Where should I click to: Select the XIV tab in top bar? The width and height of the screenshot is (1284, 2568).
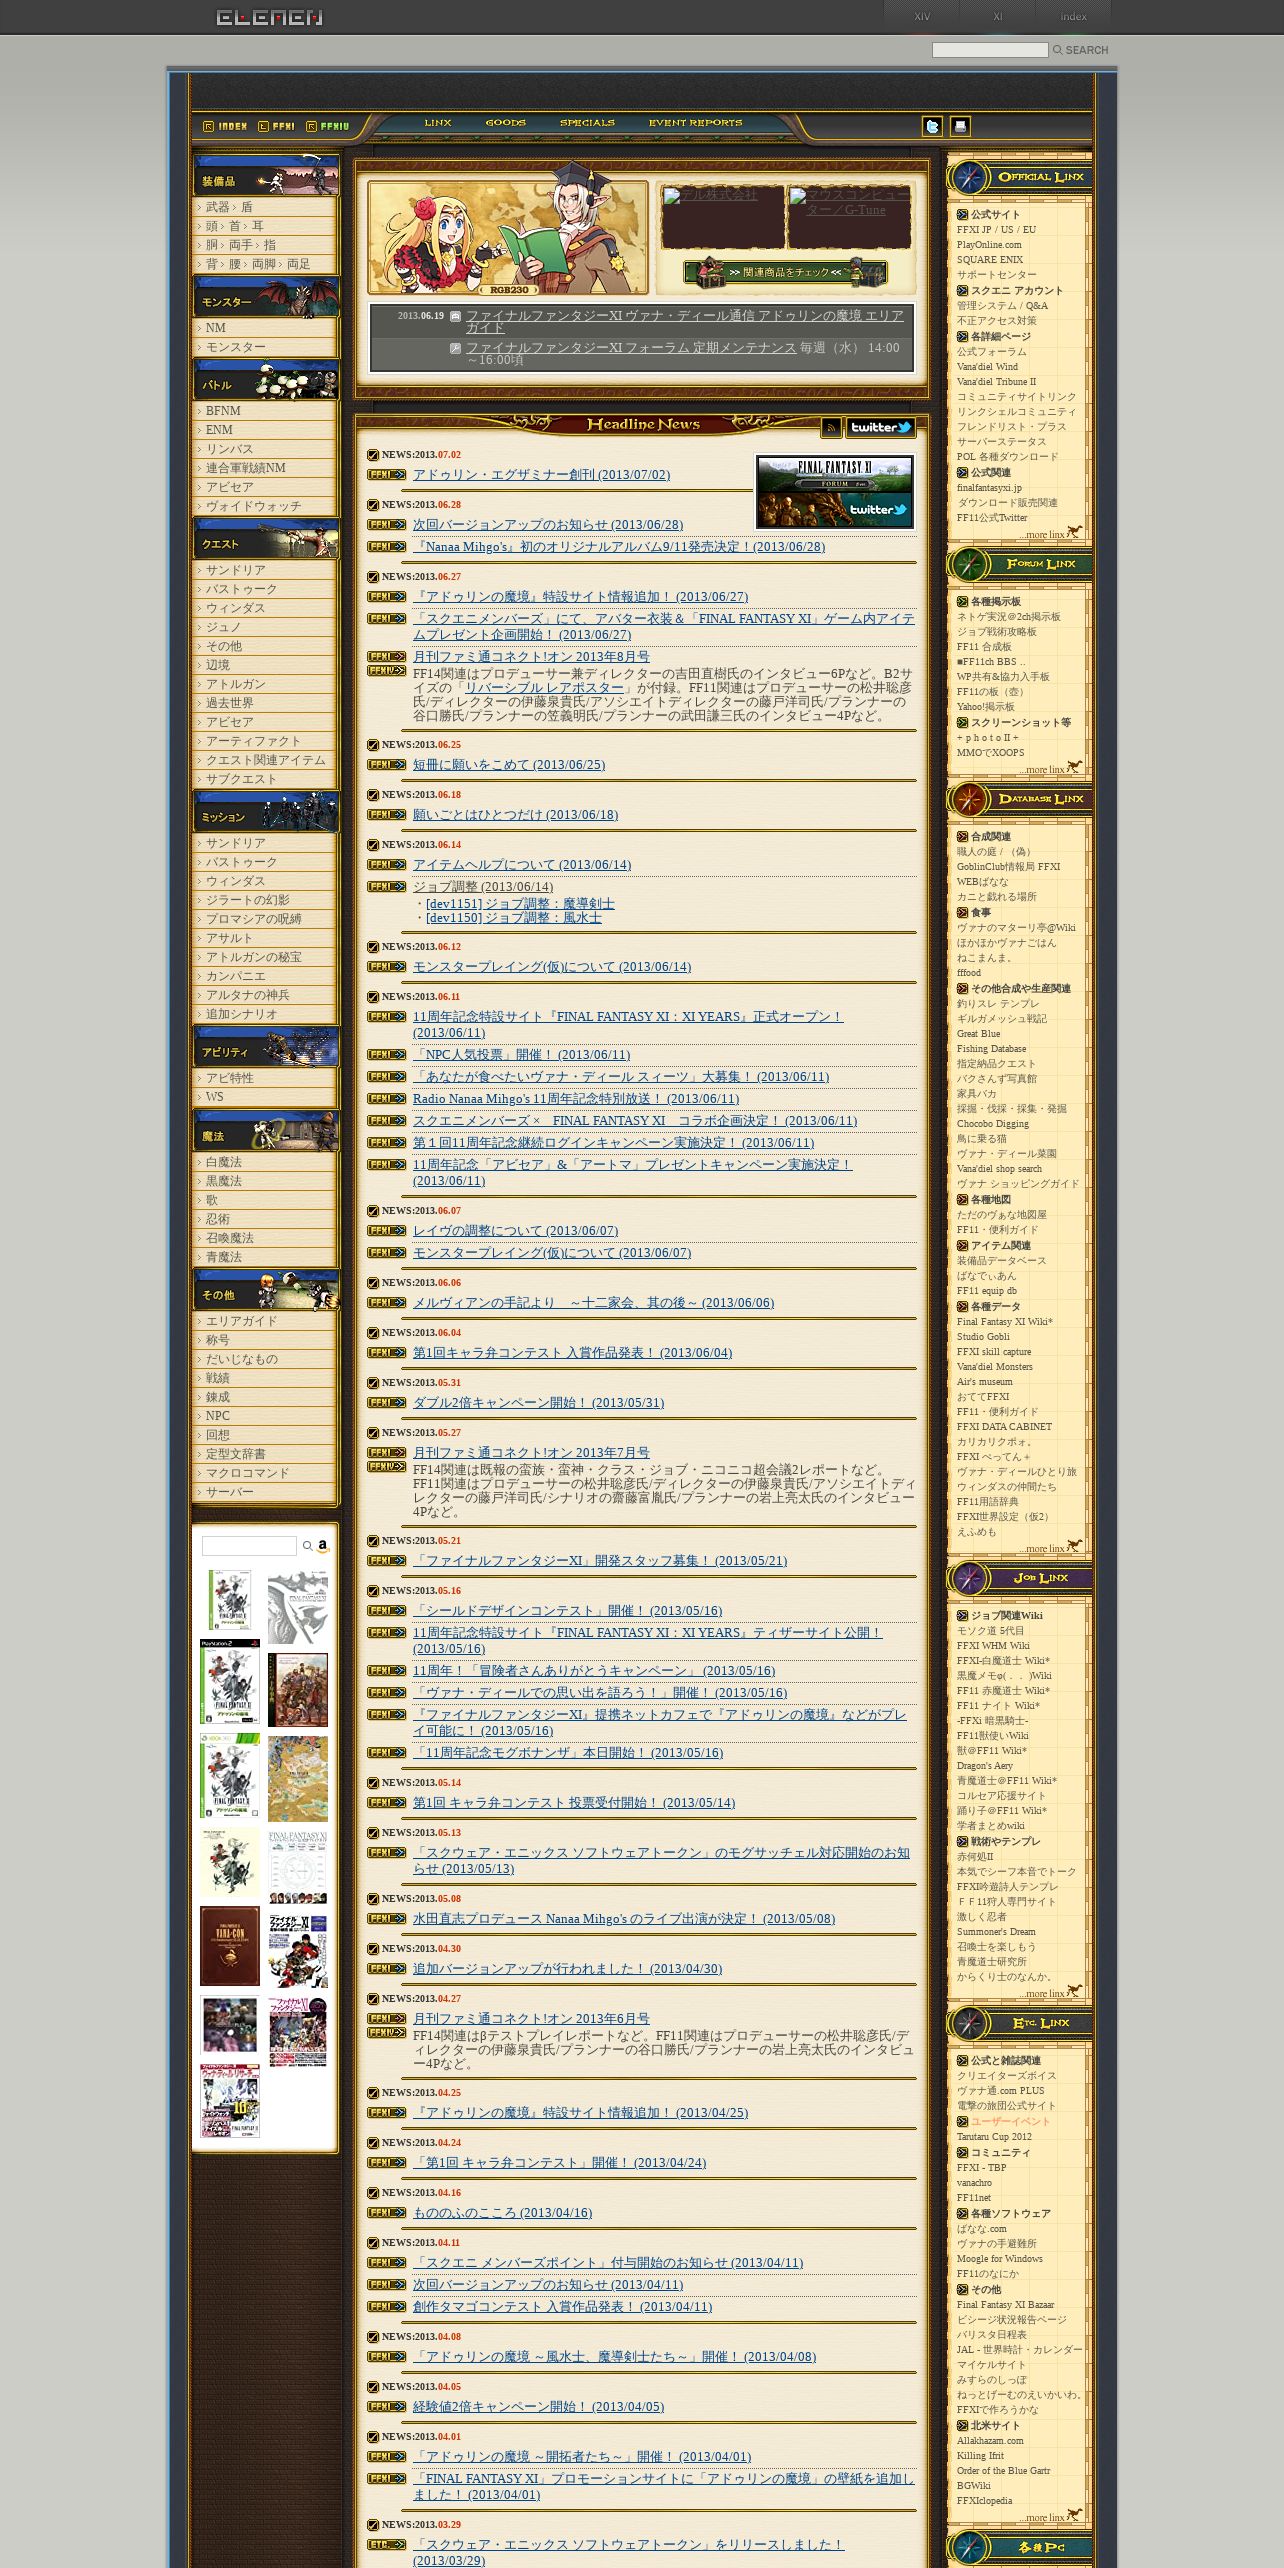pos(922,16)
